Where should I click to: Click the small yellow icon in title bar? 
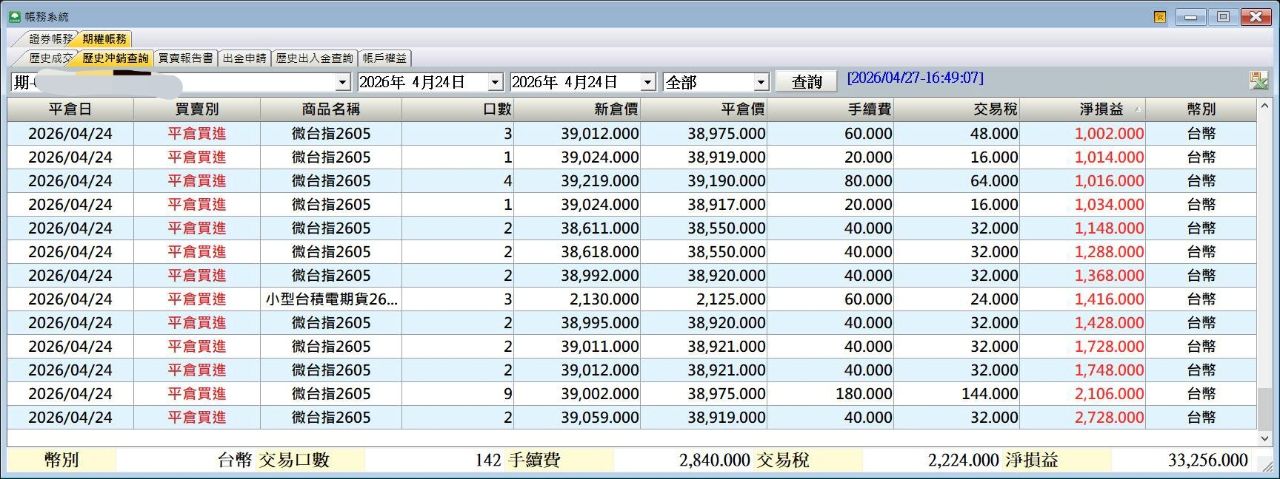pyautogui.click(x=1160, y=16)
